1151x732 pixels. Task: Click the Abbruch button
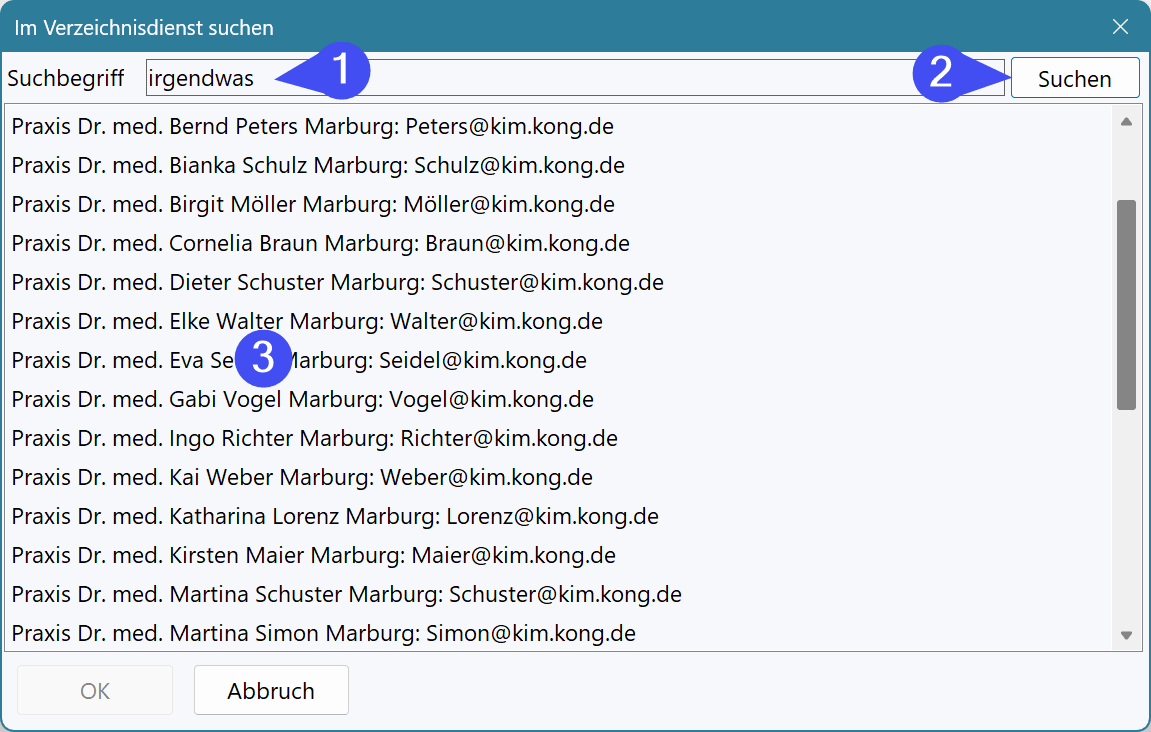[x=271, y=691]
